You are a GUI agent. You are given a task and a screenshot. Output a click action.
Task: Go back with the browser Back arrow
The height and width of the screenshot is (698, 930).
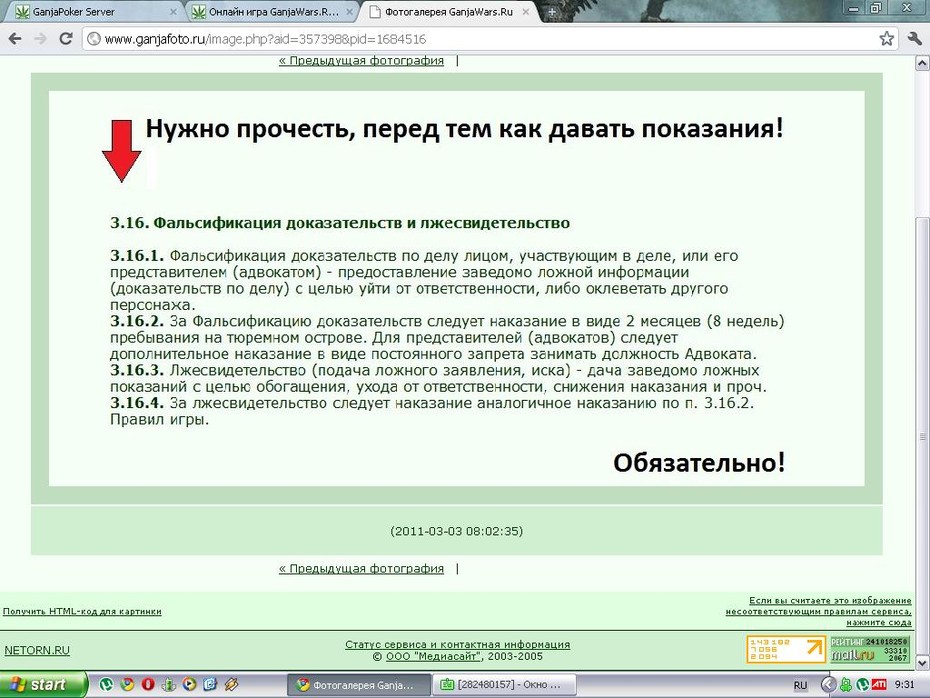point(15,39)
